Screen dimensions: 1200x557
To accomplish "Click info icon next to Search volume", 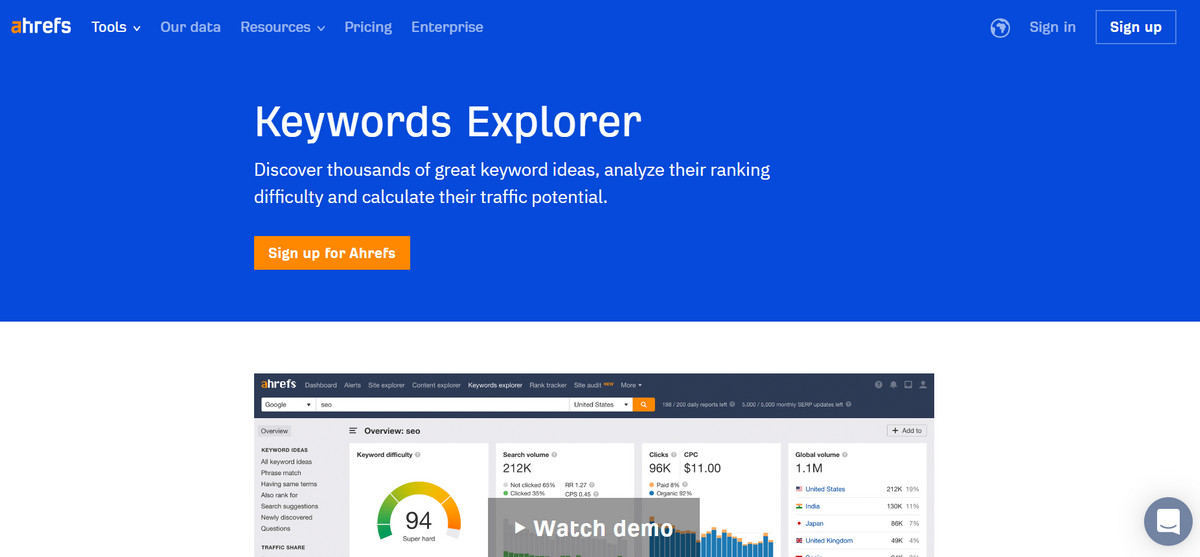I will [553, 455].
